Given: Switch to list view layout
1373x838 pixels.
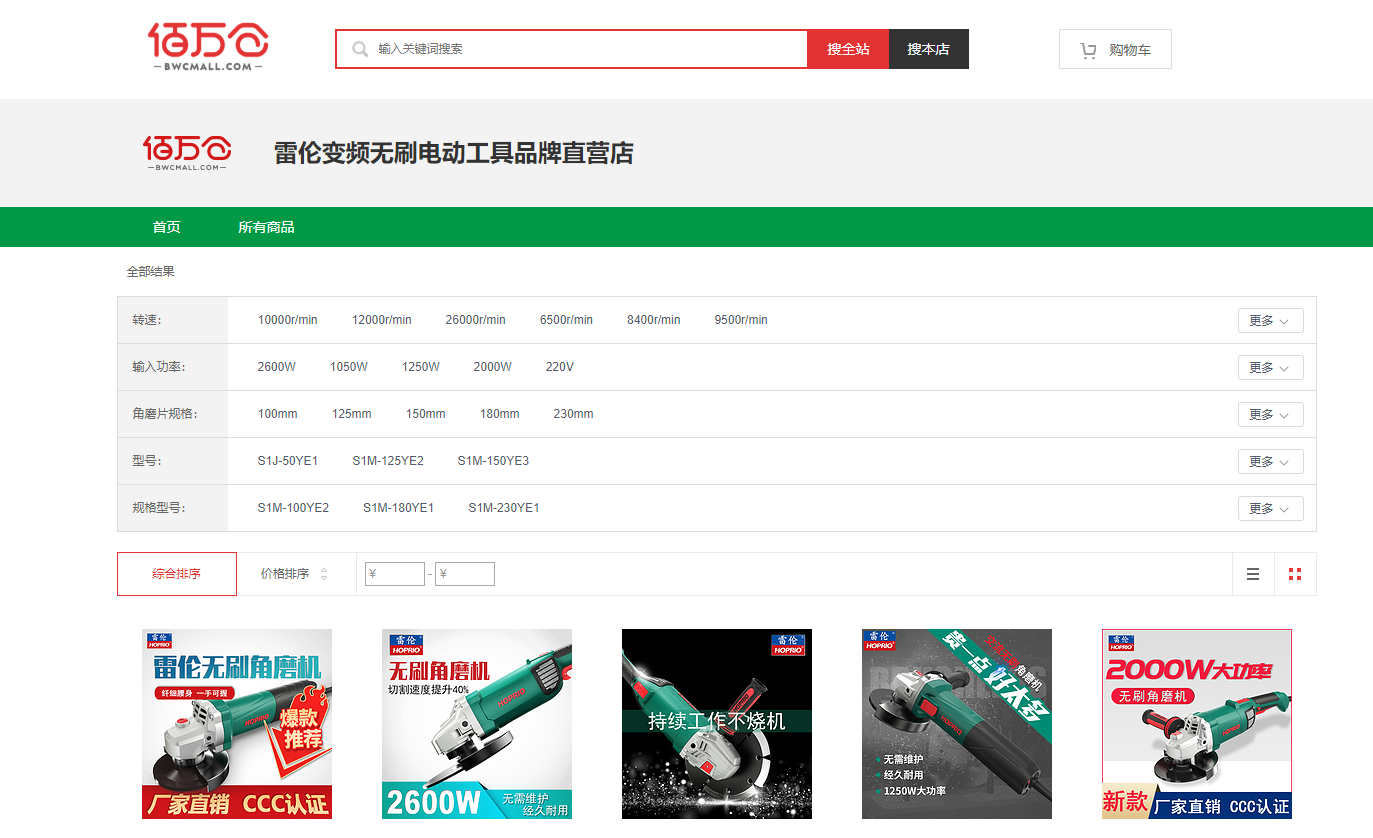Looking at the screenshot, I should [x=1253, y=574].
